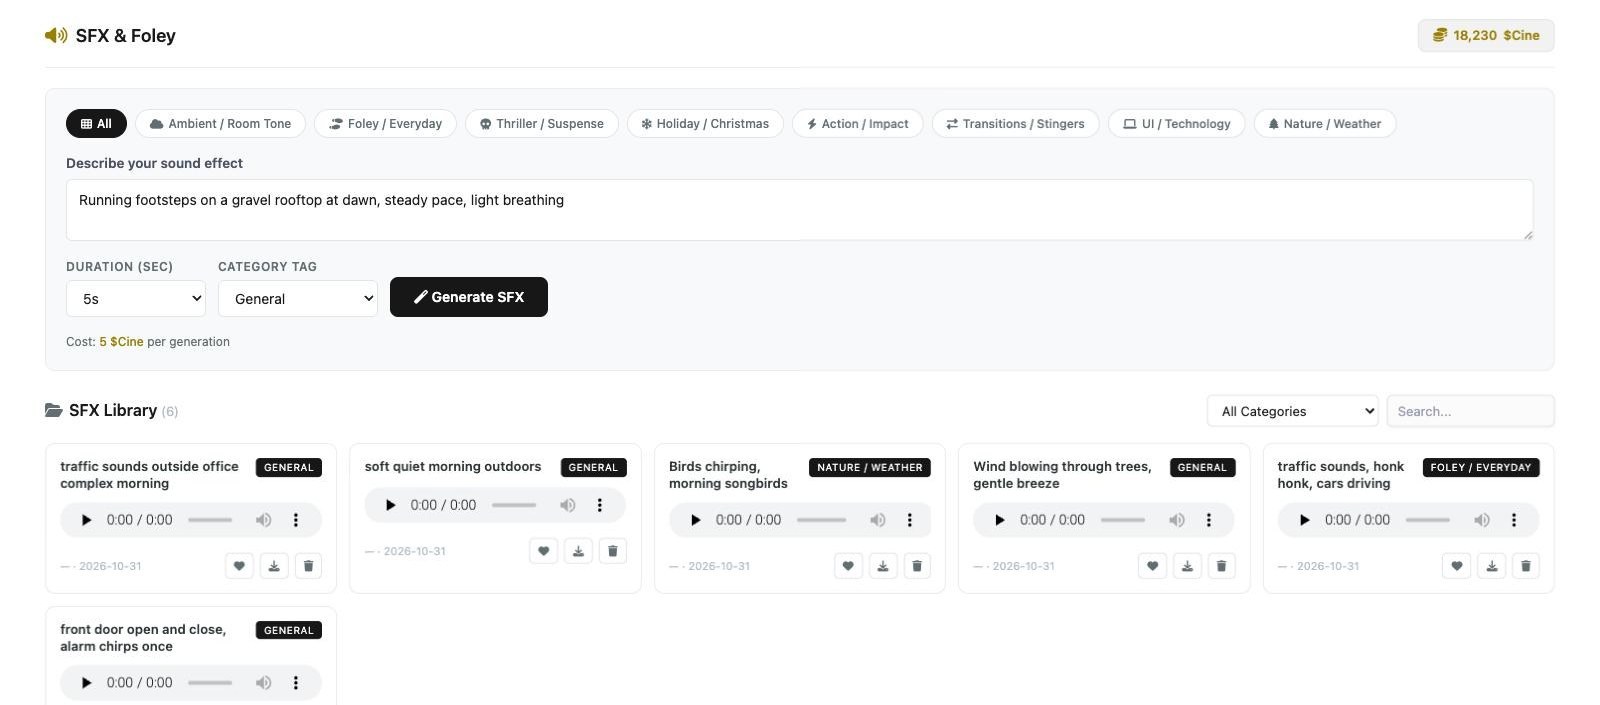Open more options for 'Birds chirping, morning songbirds' player
The image size is (1600, 705).
(909, 520)
